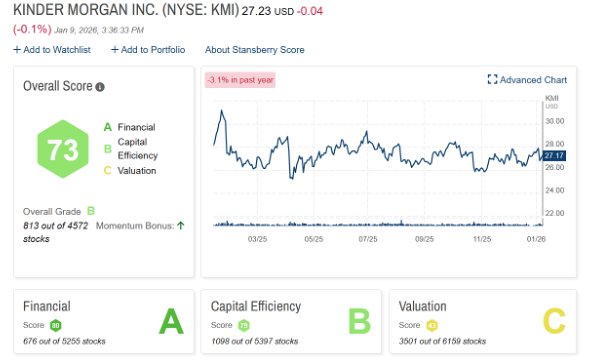Click Capital Efficiency label in Overall Score legend
Screen dimensions: 590x360
pyautogui.click(x=137, y=149)
